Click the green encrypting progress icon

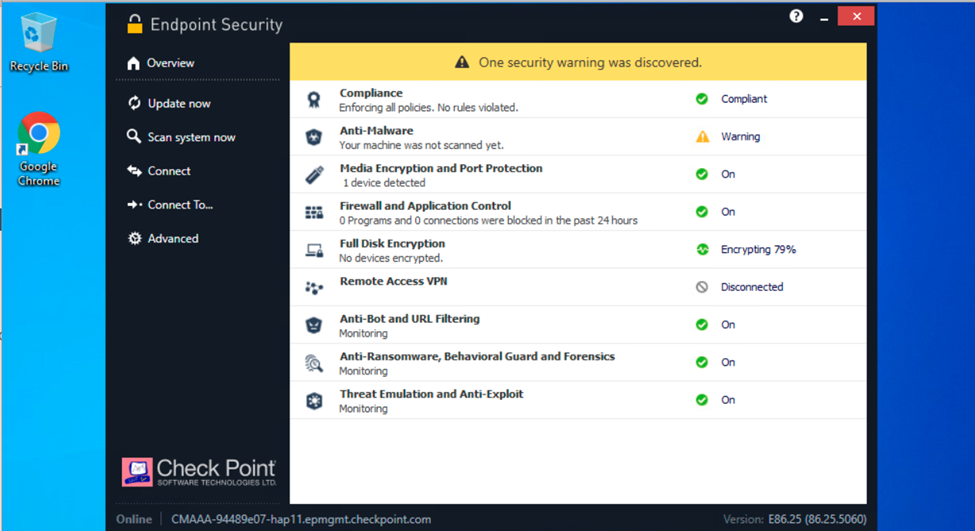point(702,249)
